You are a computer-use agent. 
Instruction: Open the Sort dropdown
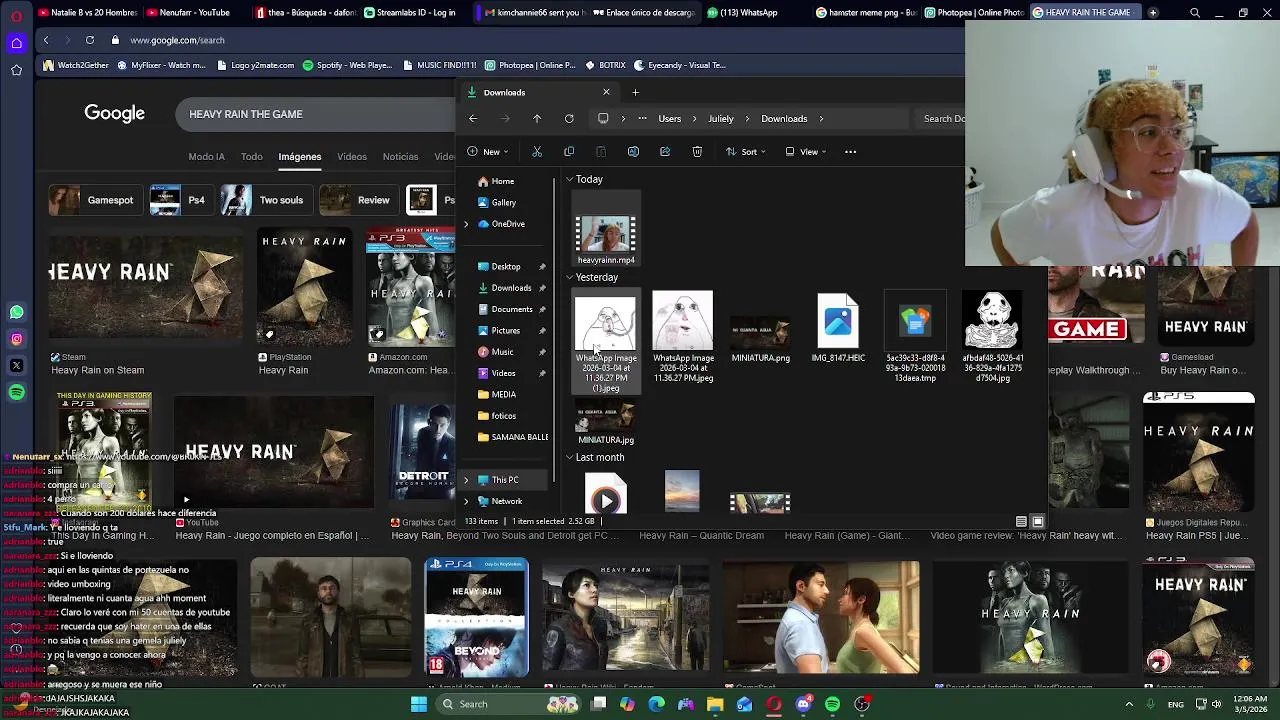point(746,152)
